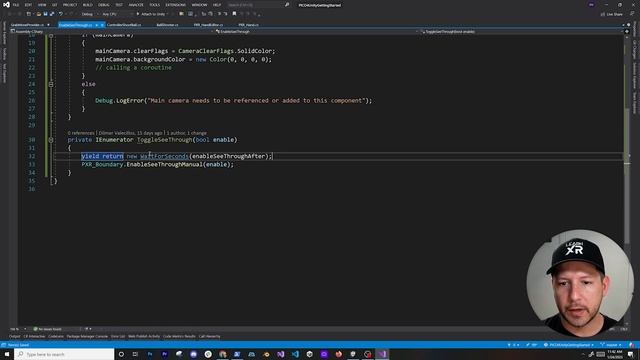Viewport: 640px width, 360px height.
Task: Click the taskbar clock
Action: click(x=615, y=354)
